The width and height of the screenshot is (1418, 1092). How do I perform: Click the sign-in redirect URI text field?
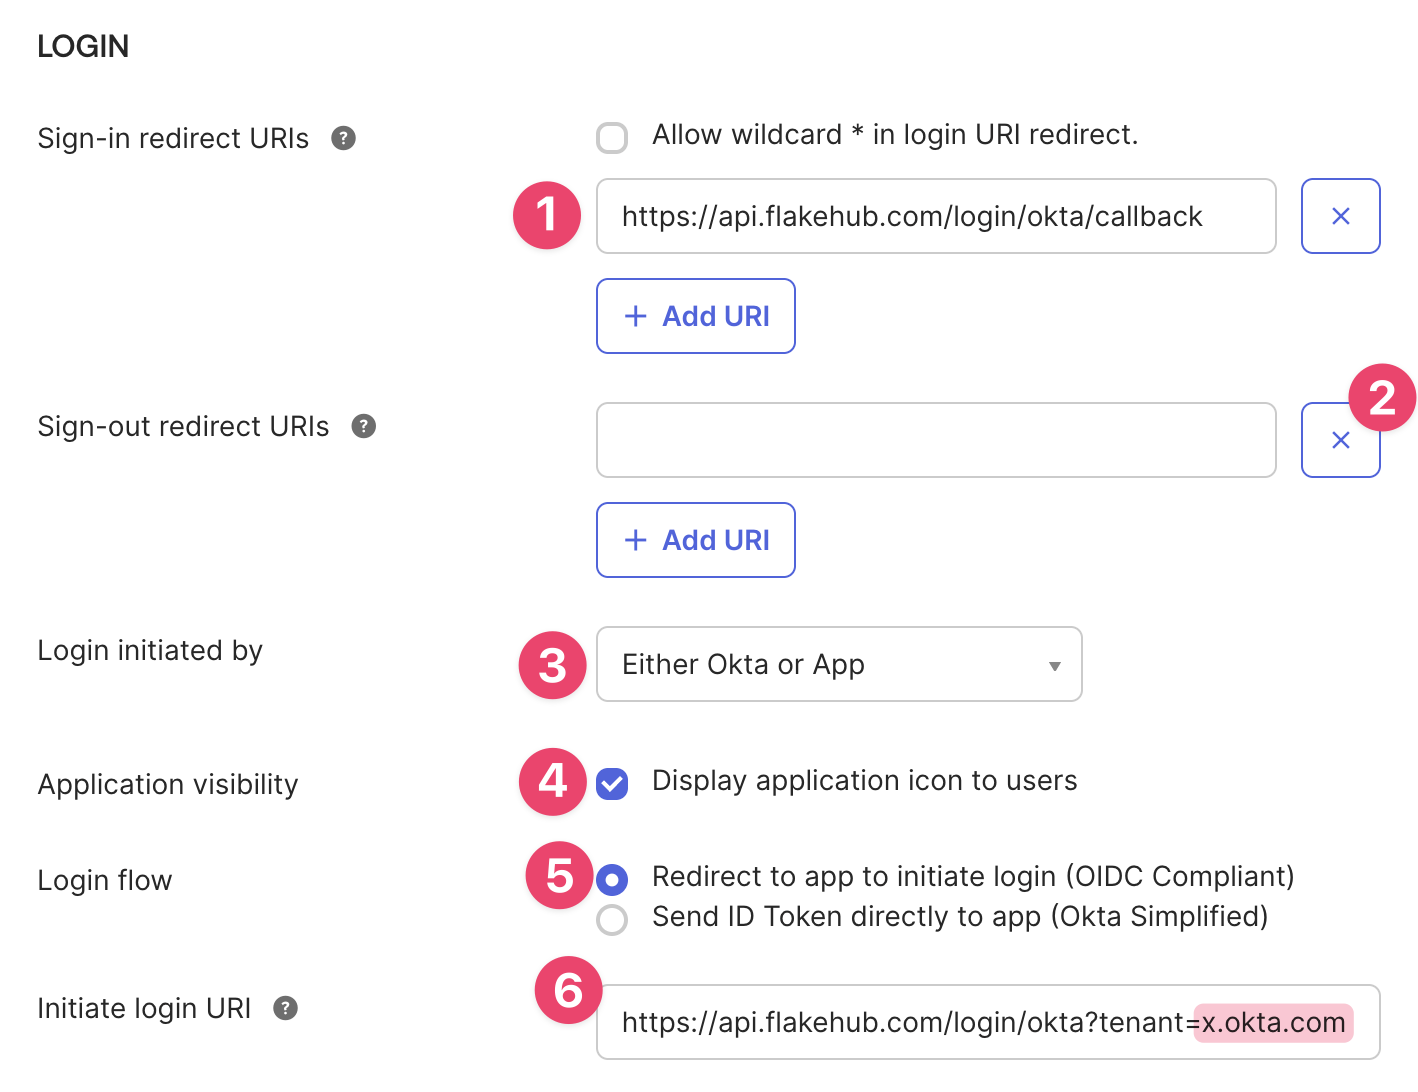click(x=935, y=216)
